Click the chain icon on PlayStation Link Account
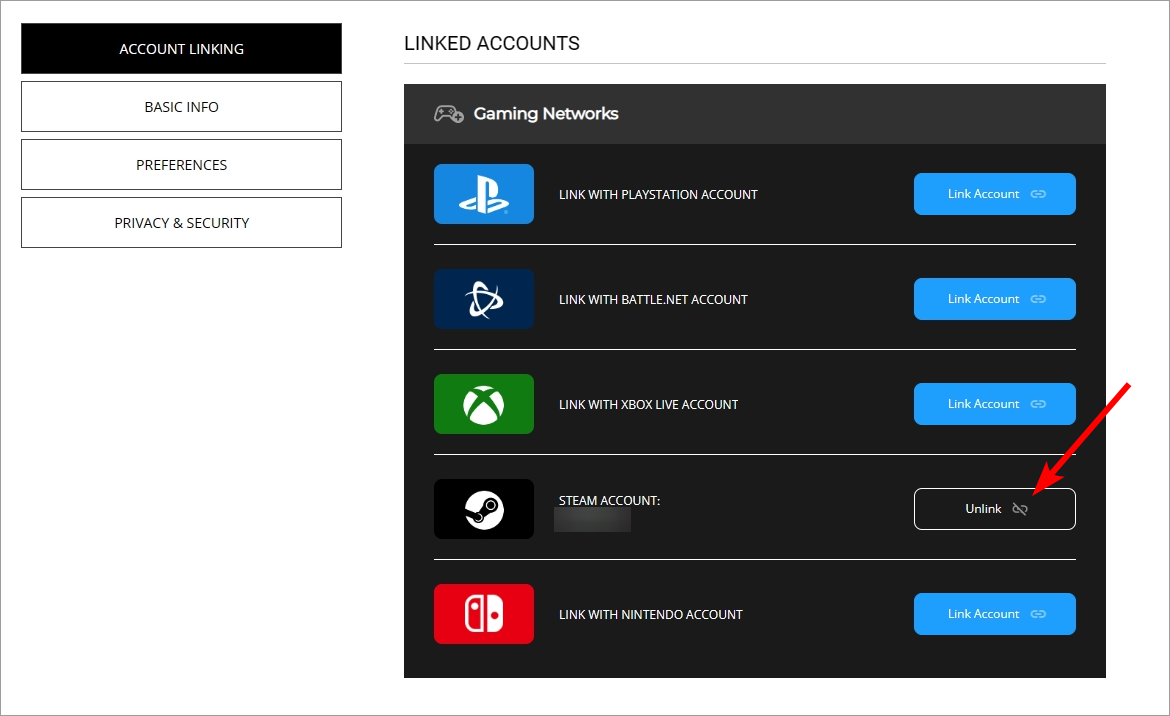This screenshot has height=716, width=1170. point(1038,194)
